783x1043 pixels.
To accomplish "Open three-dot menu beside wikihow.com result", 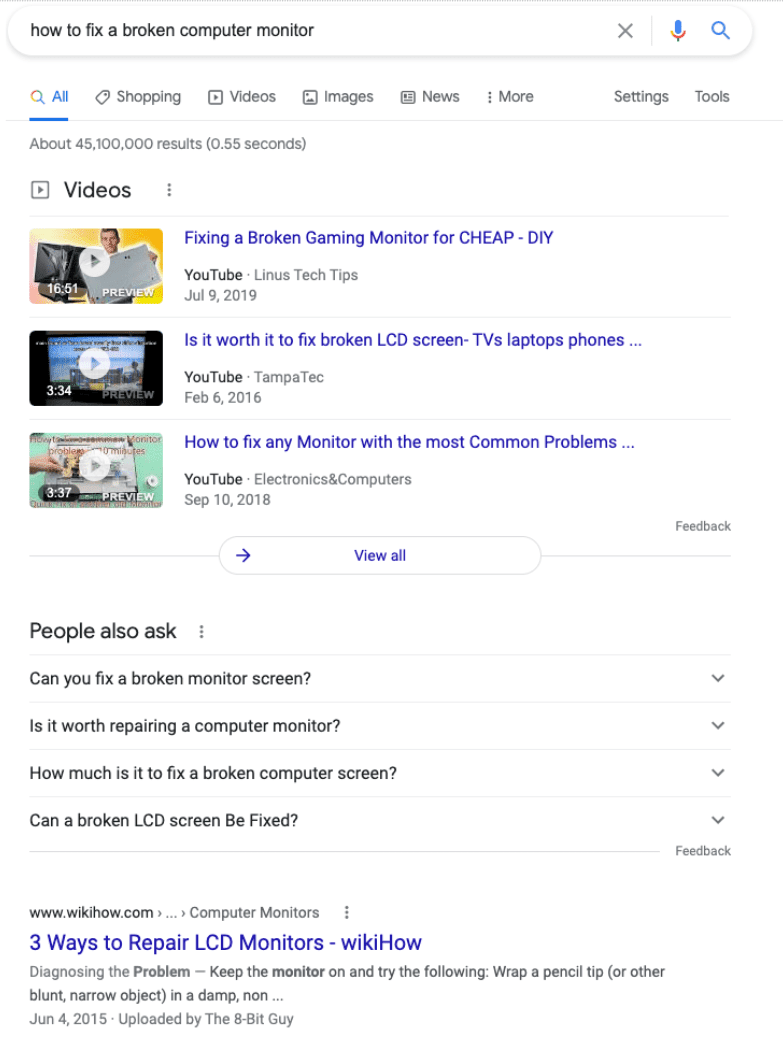I will pos(347,913).
